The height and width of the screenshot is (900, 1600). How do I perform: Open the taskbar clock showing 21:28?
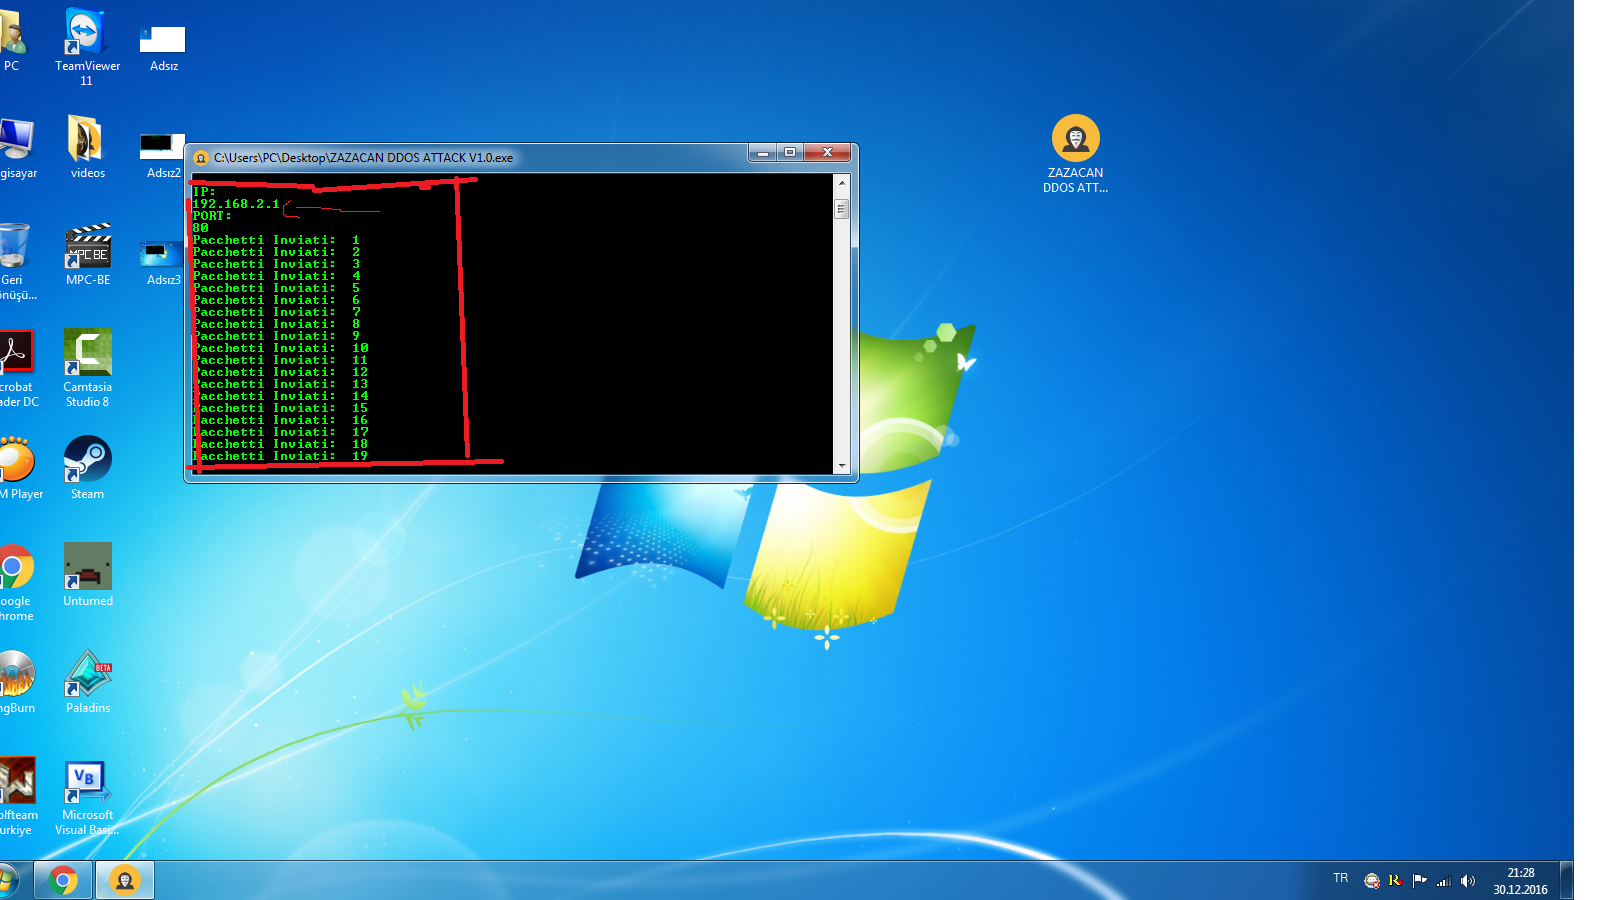(1520, 881)
